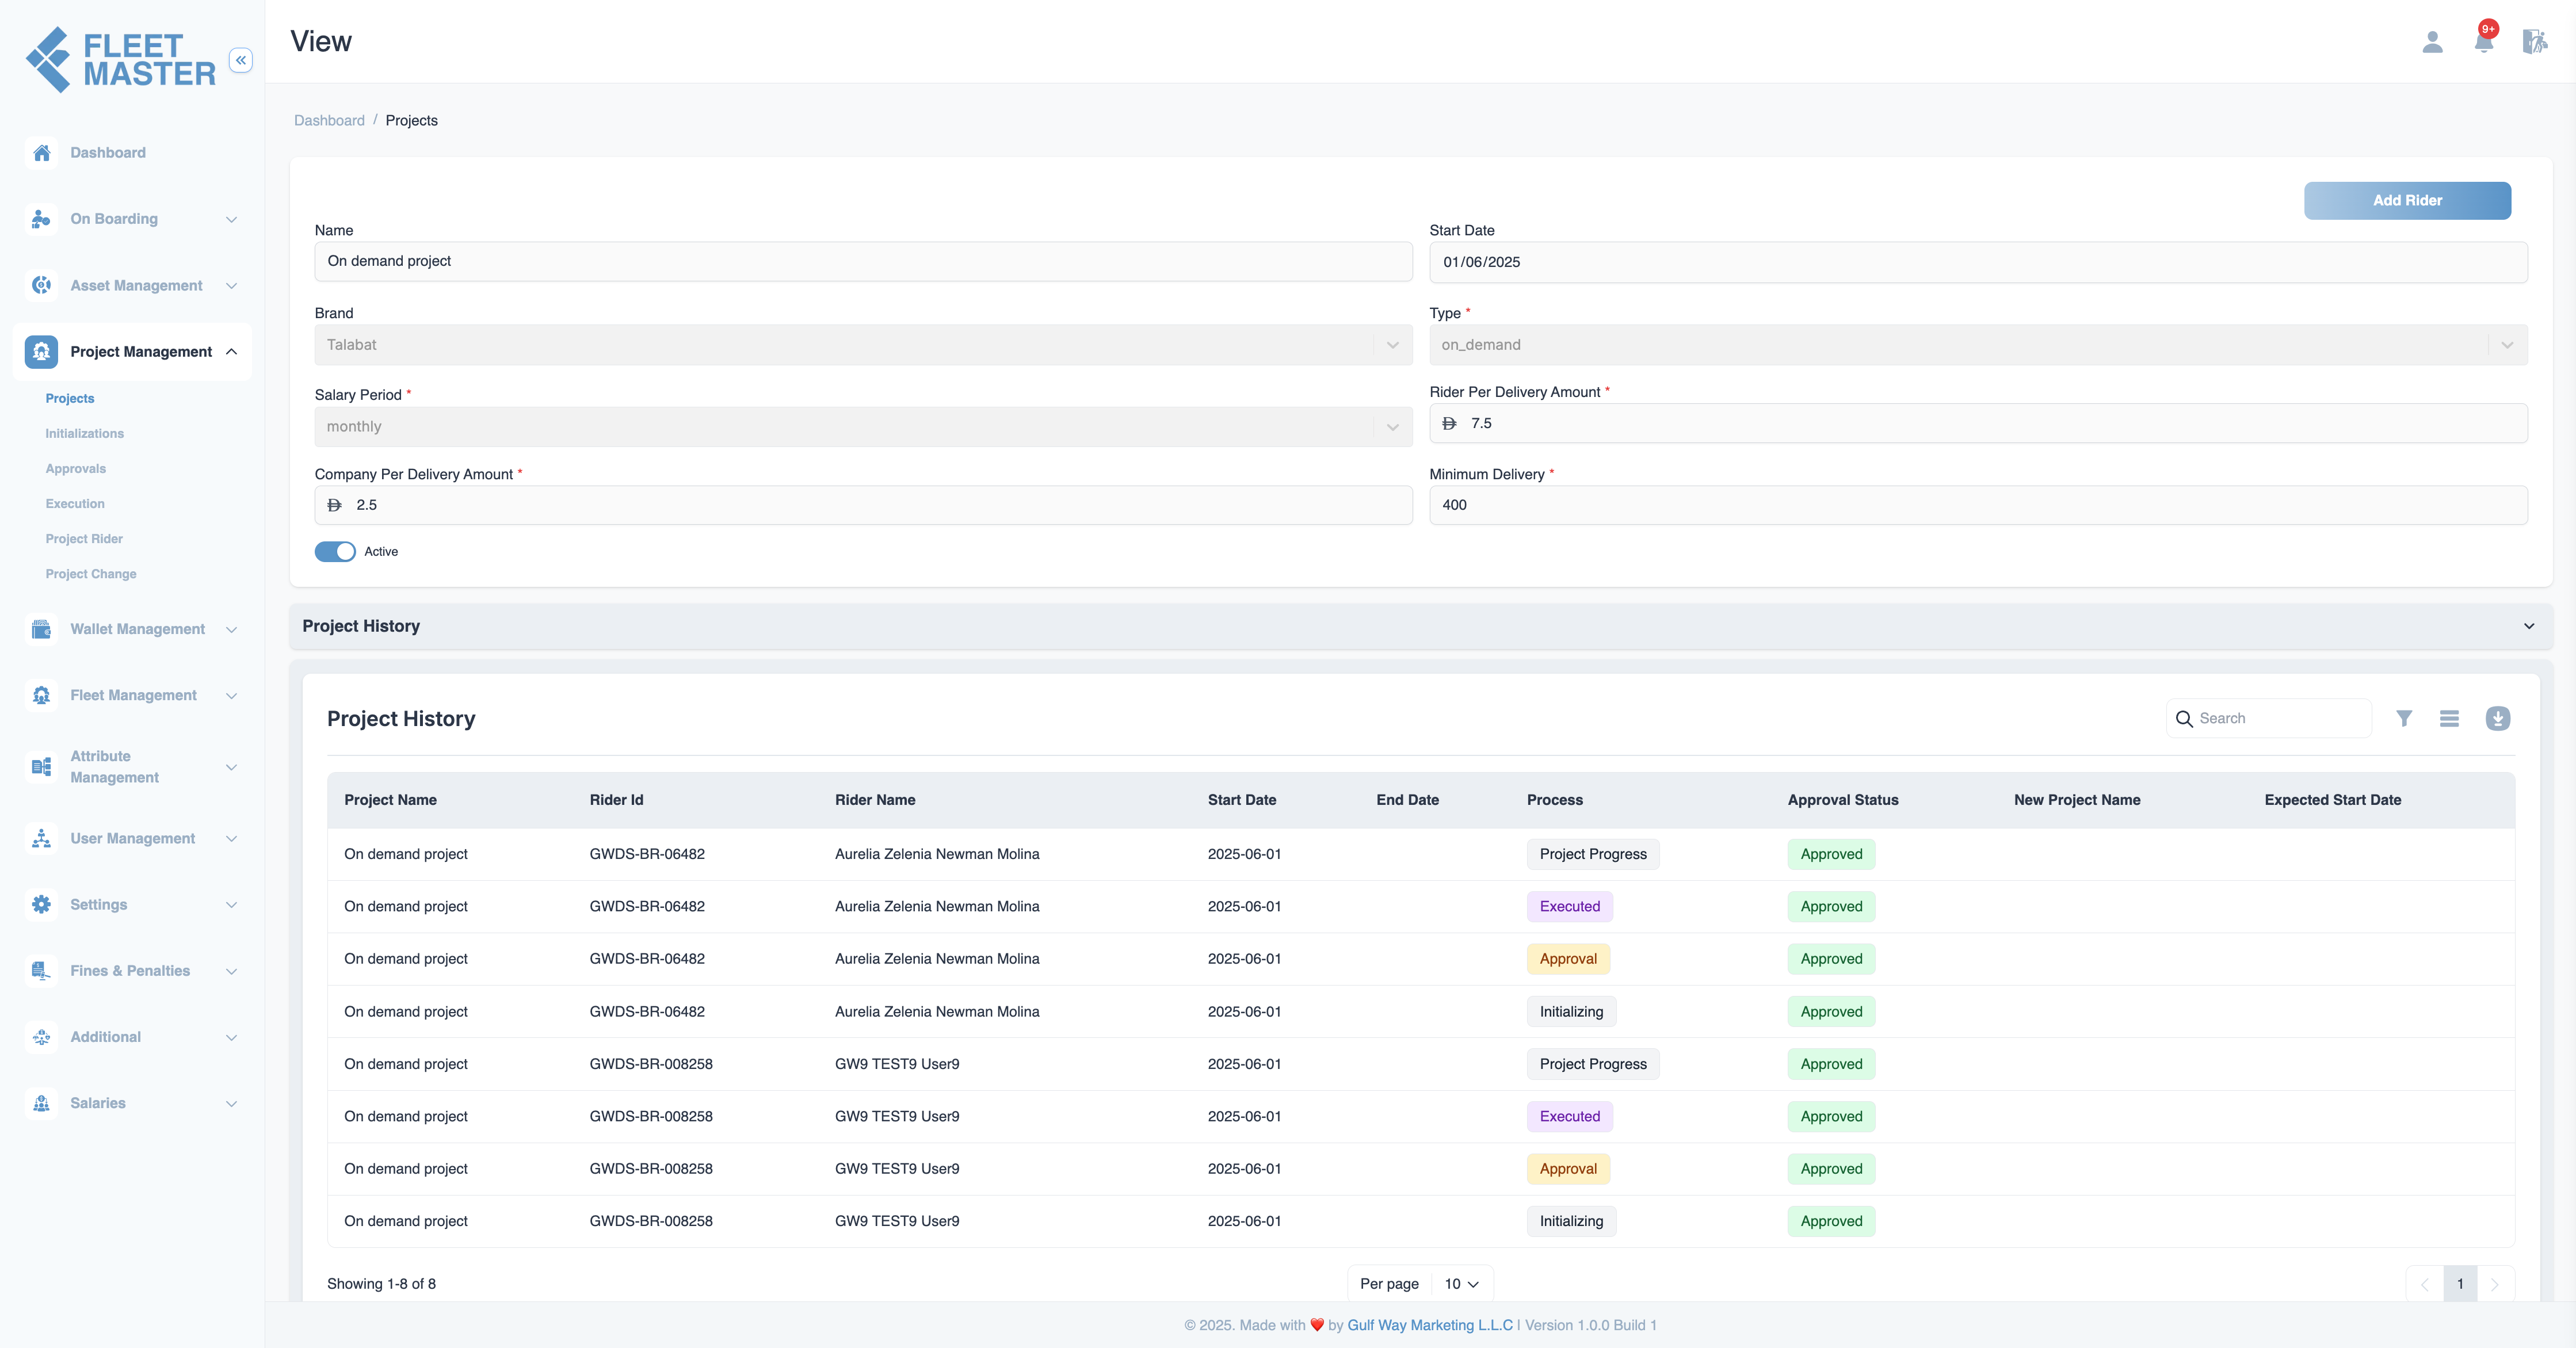Click the Salaries sidebar icon

point(41,1103)
